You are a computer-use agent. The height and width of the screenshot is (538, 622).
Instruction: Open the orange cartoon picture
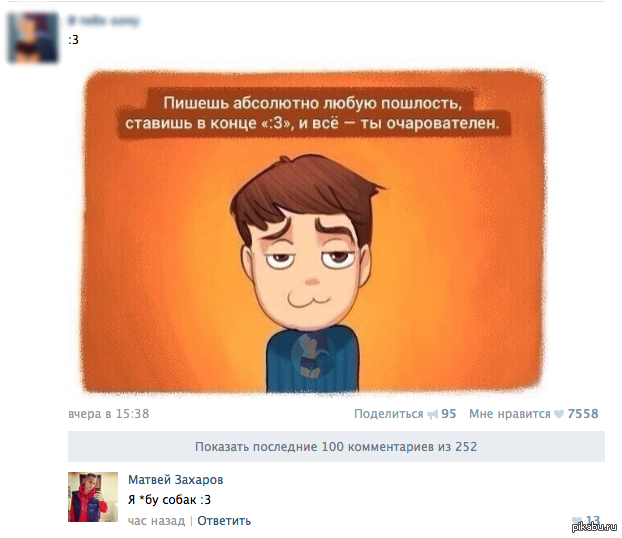pos(313,231)
